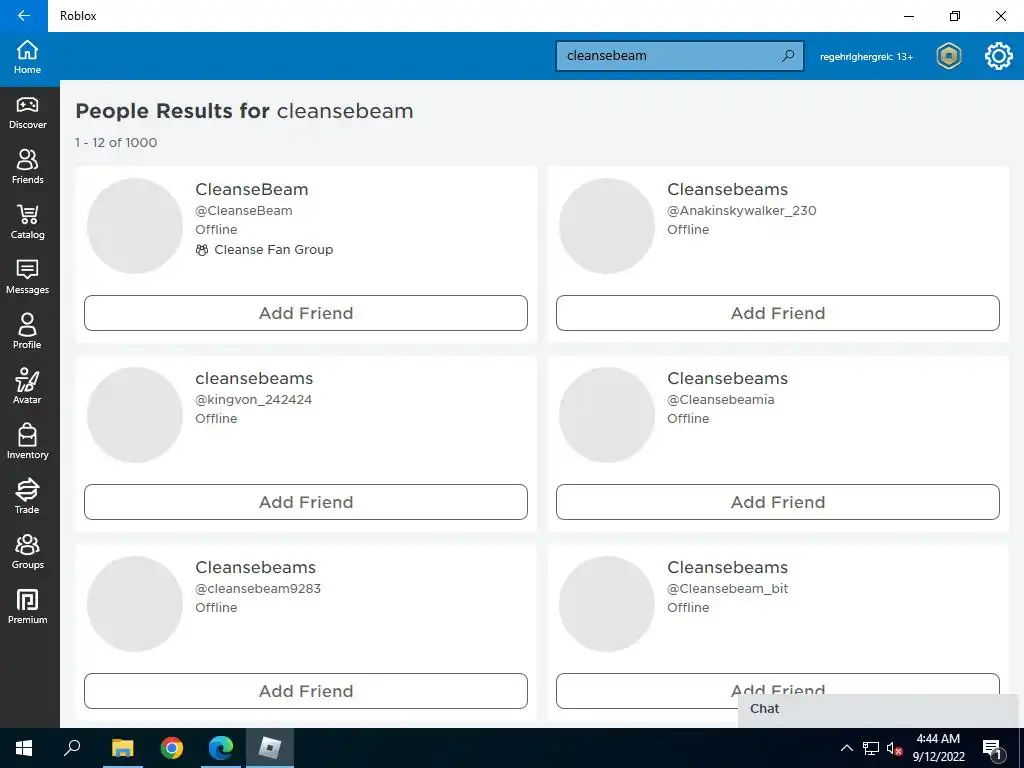Select the Roblox taskbar icon
This screenshot has width=1024, height=768.
(270, 748)
